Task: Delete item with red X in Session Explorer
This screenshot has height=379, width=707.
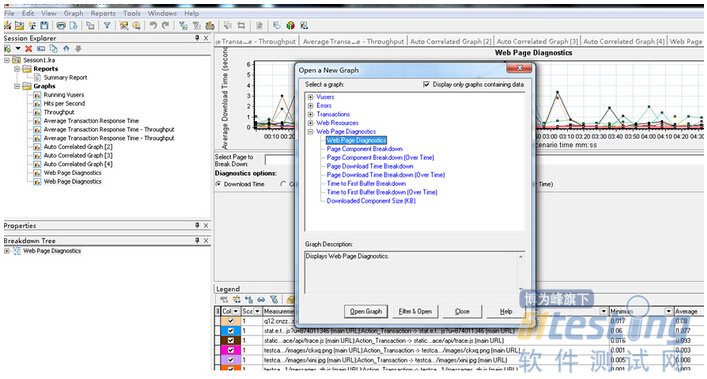Action: 28,49
